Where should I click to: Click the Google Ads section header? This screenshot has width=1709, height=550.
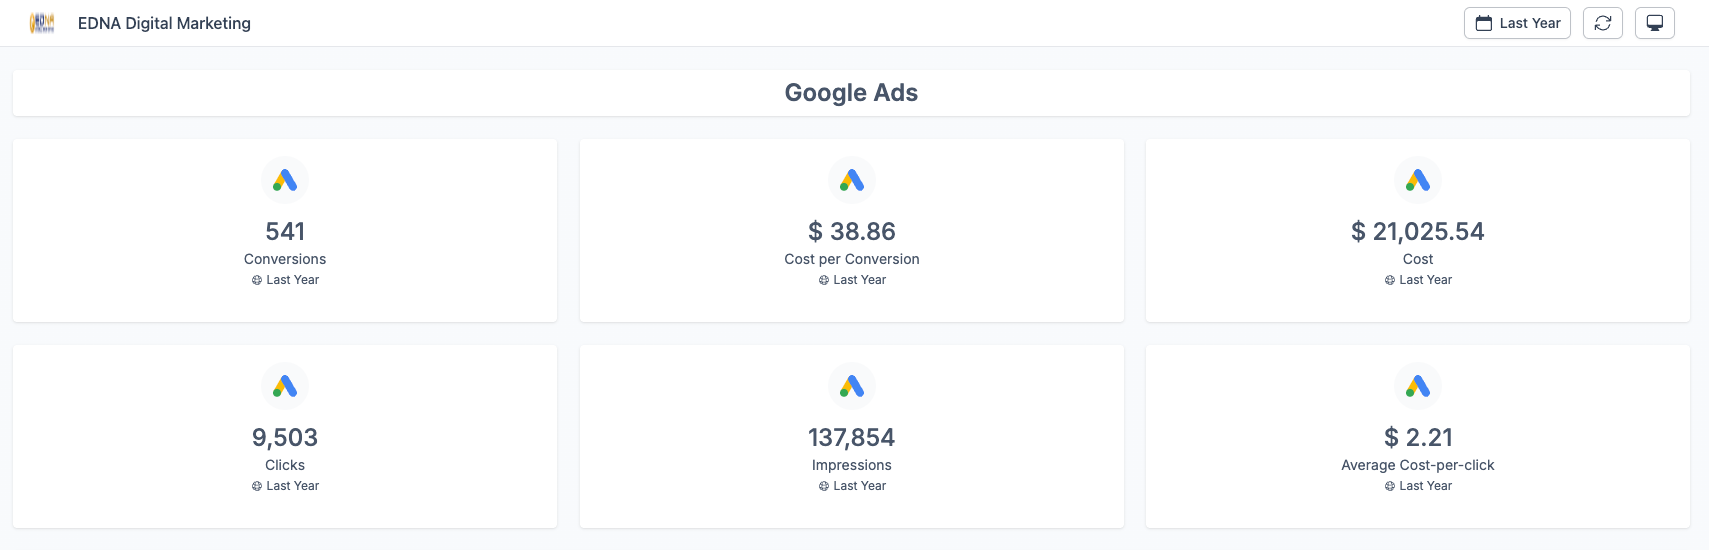[x=851, y=93]
